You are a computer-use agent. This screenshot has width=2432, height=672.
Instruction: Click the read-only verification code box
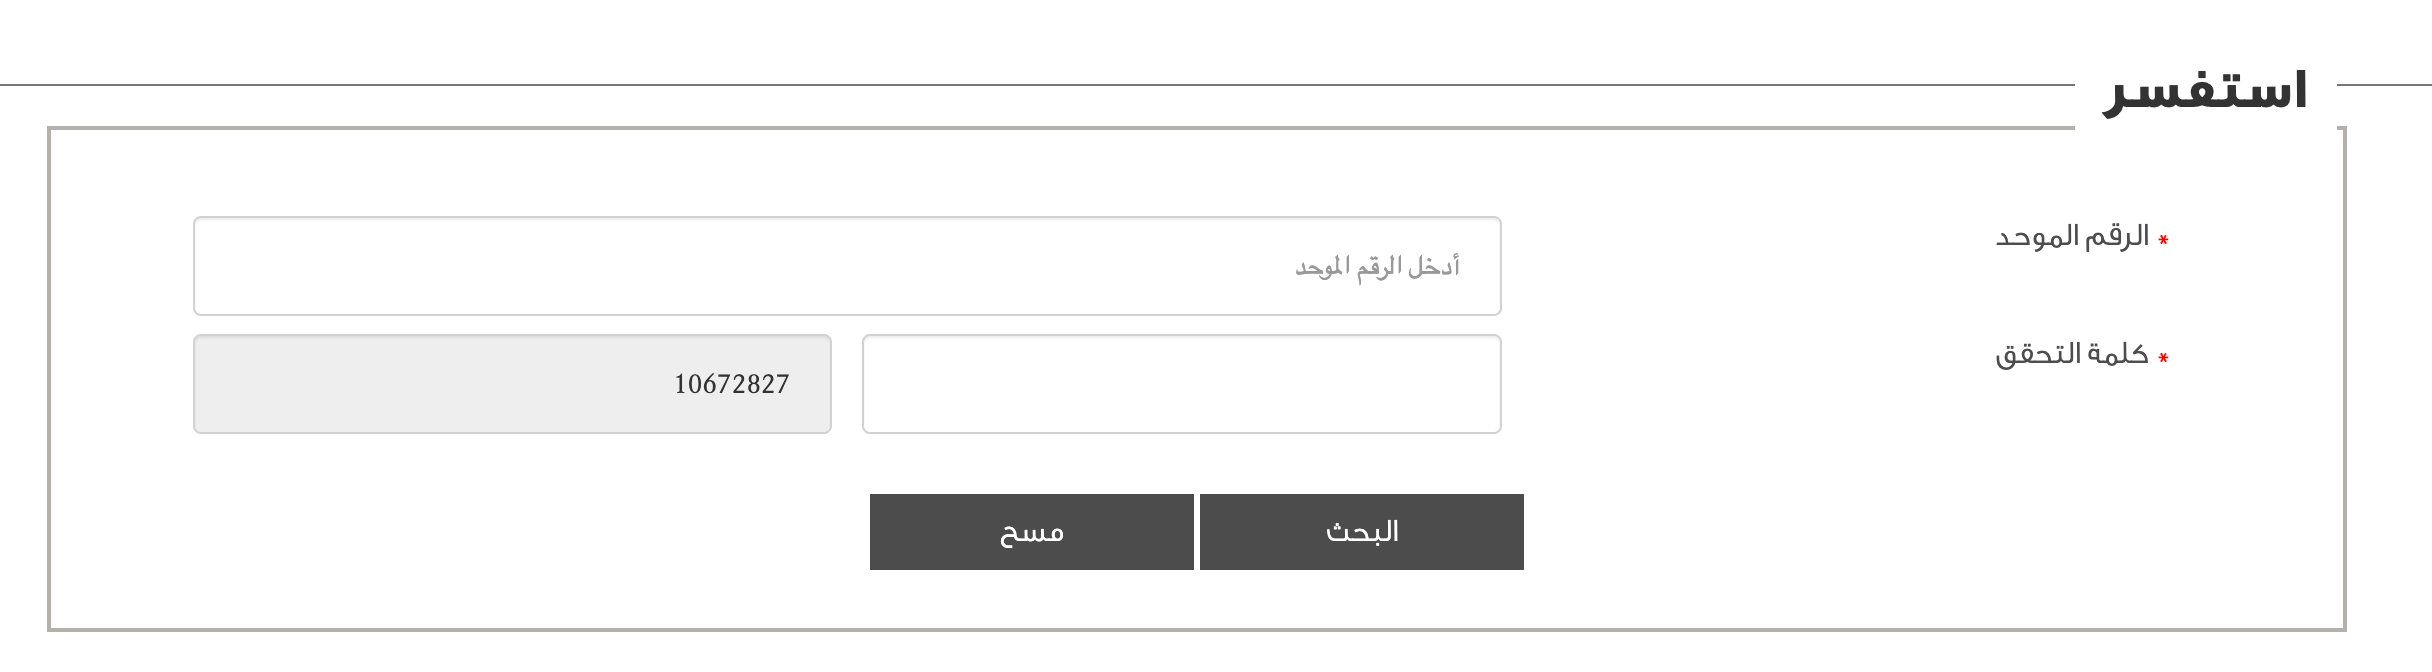(x=512, y=384)
